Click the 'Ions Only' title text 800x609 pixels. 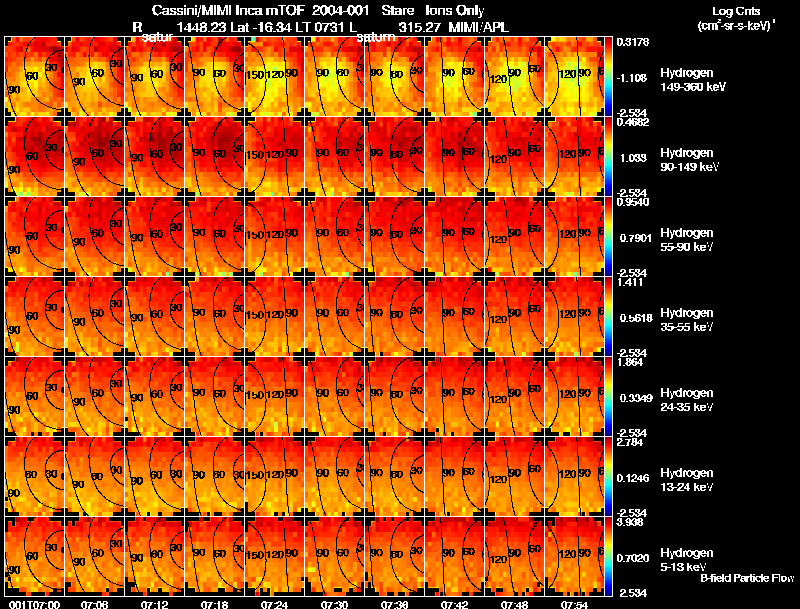pyautogui.click(x=455, y=10)
